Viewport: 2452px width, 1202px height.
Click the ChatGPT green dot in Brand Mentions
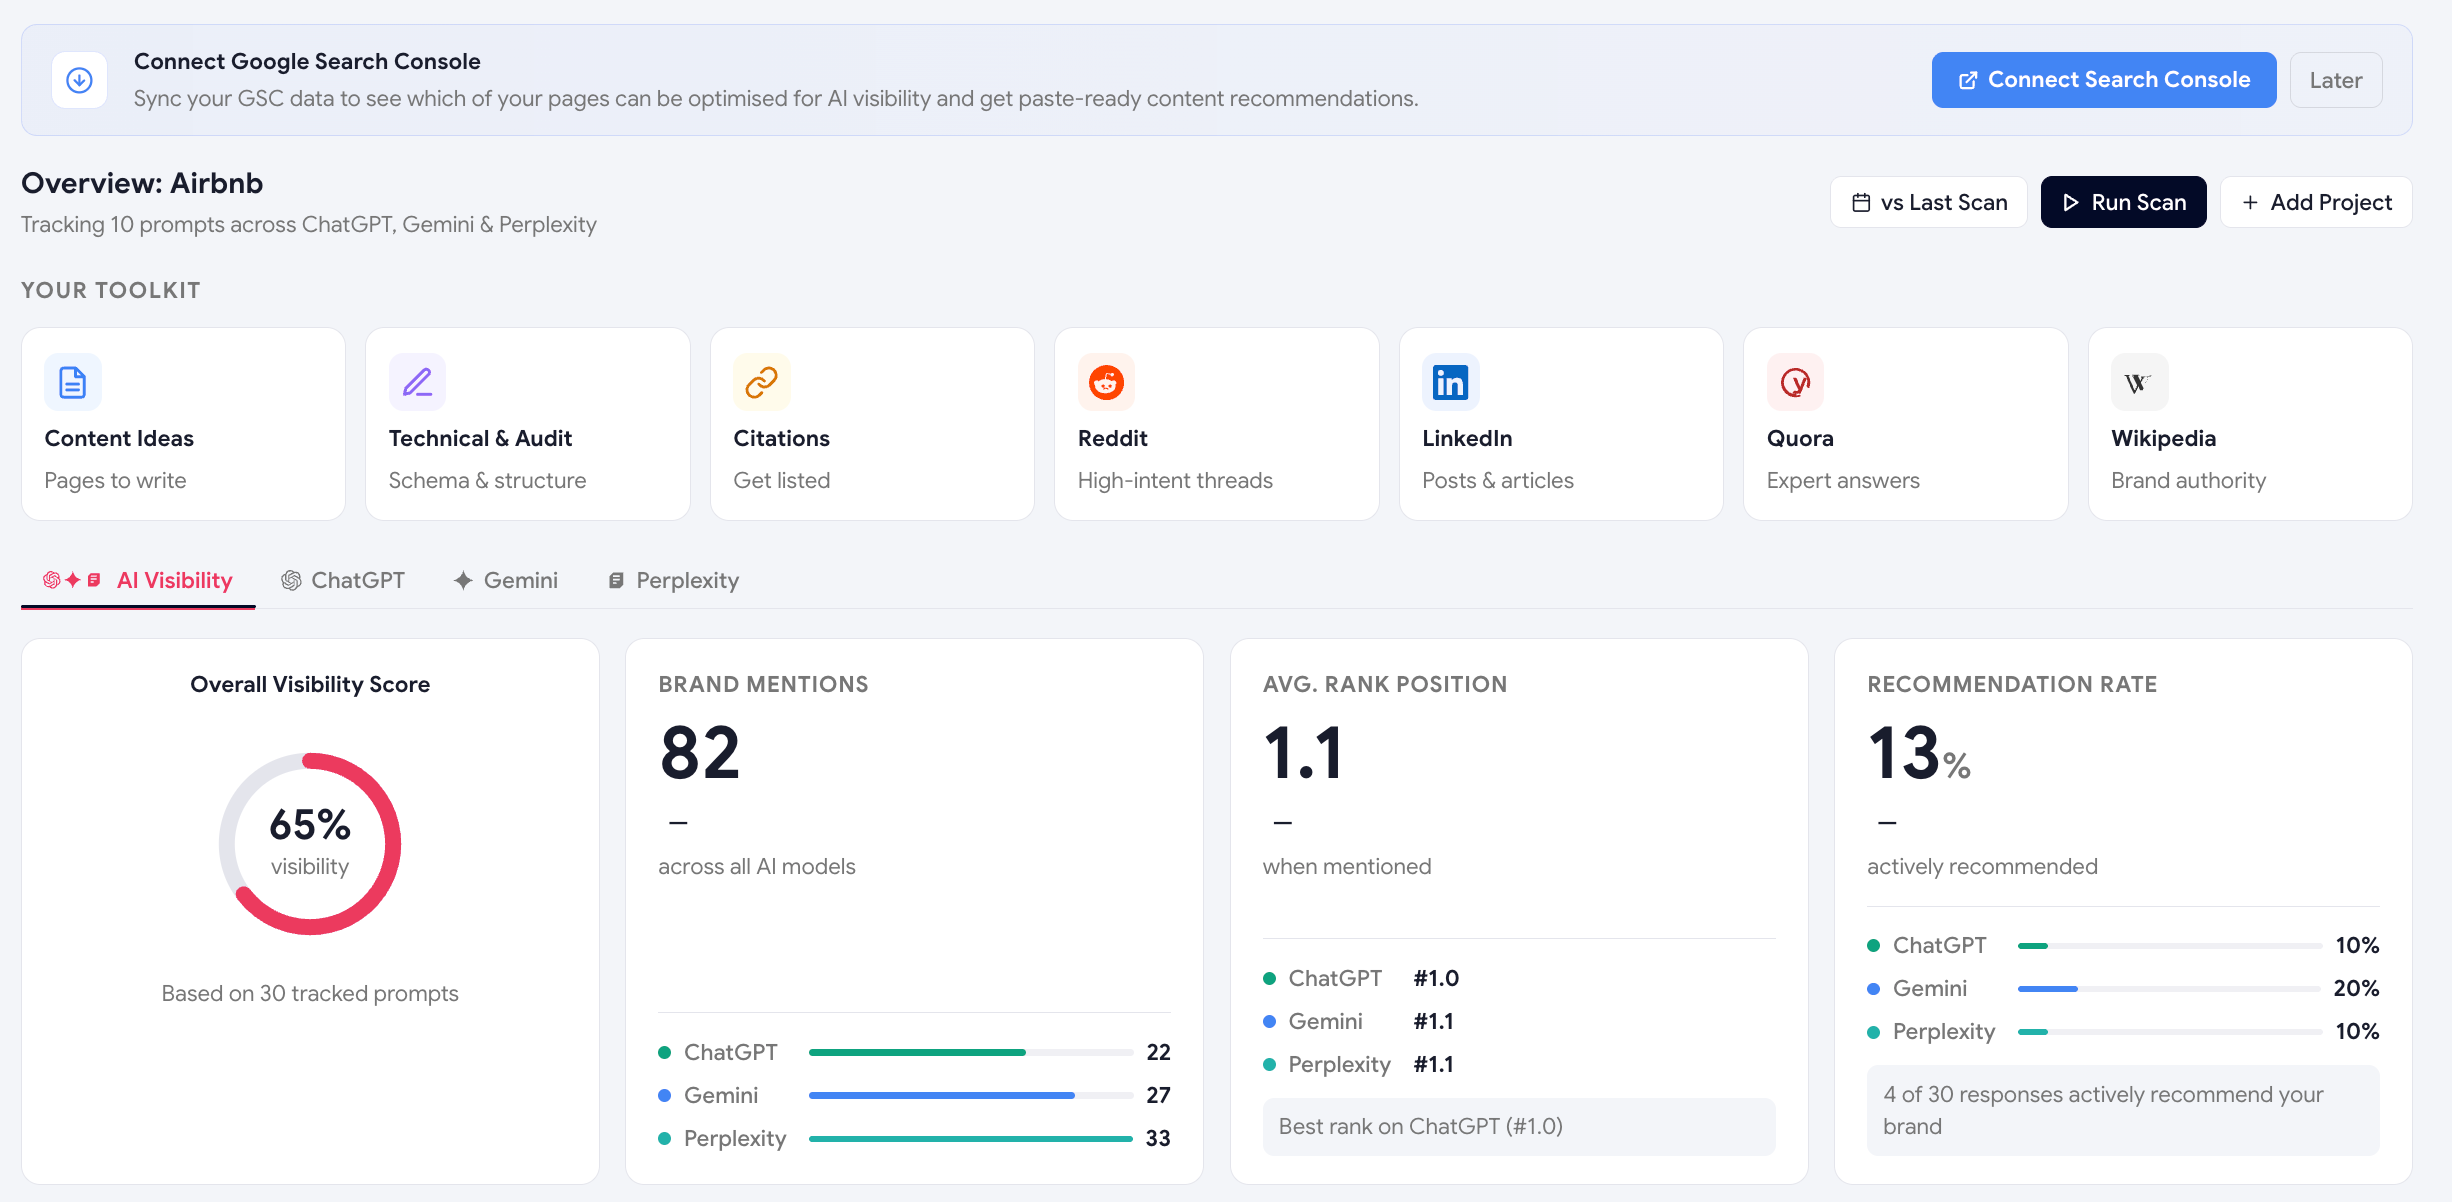(664, 1053)
